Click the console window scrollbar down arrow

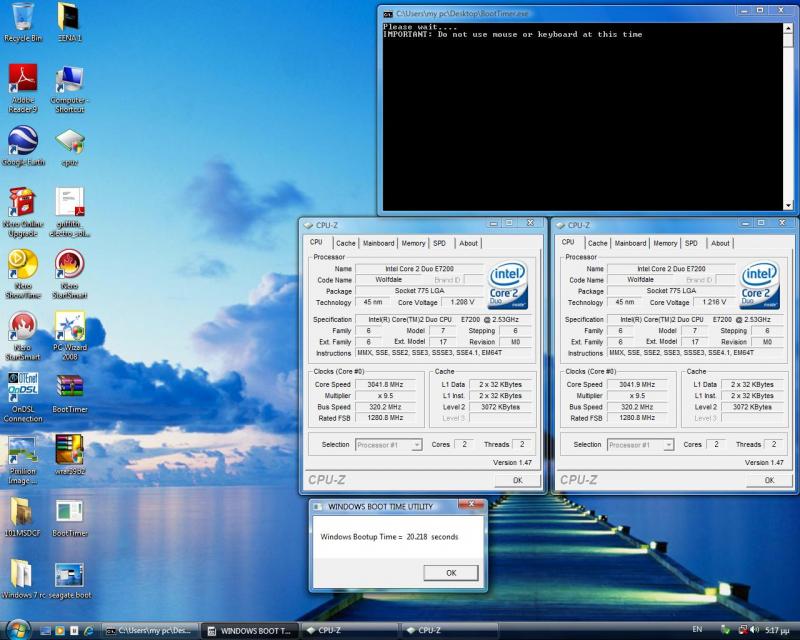(788, 205)
